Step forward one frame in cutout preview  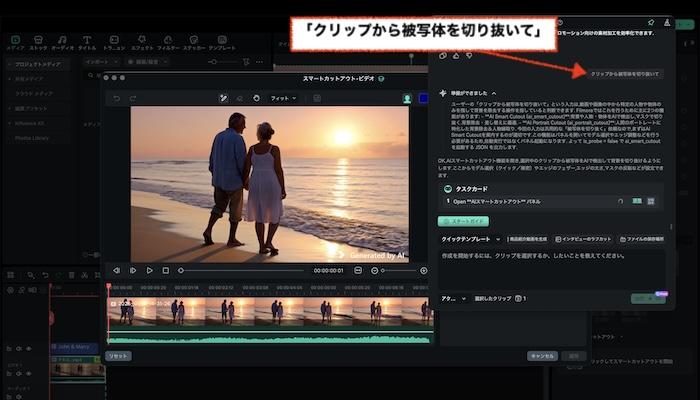pyautogui.click(x=133, y=271)
